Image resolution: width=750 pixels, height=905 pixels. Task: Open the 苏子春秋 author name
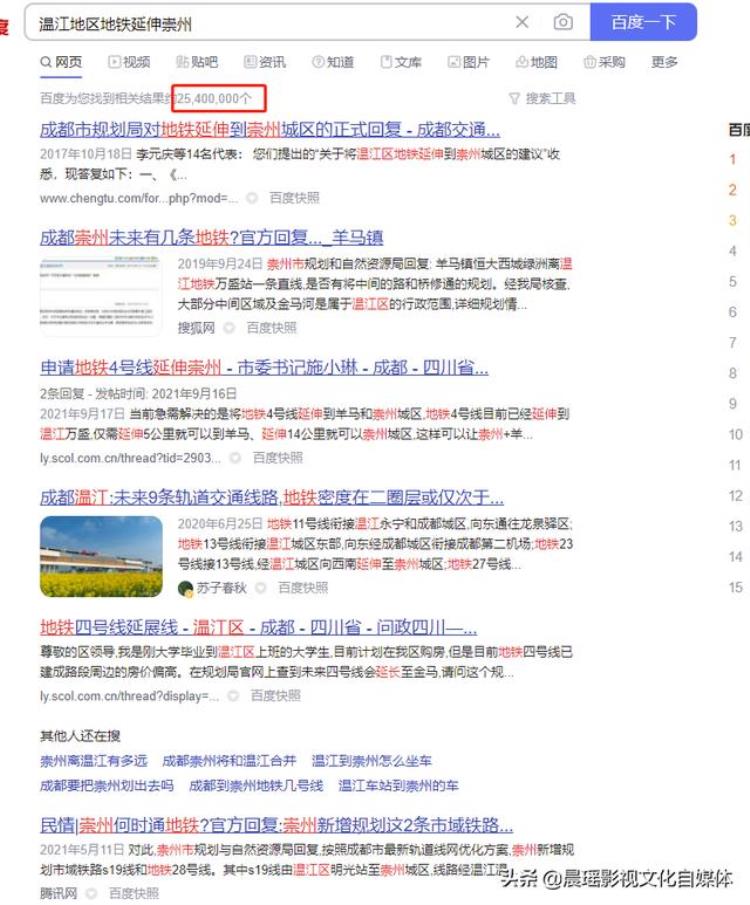coord(222,588)
